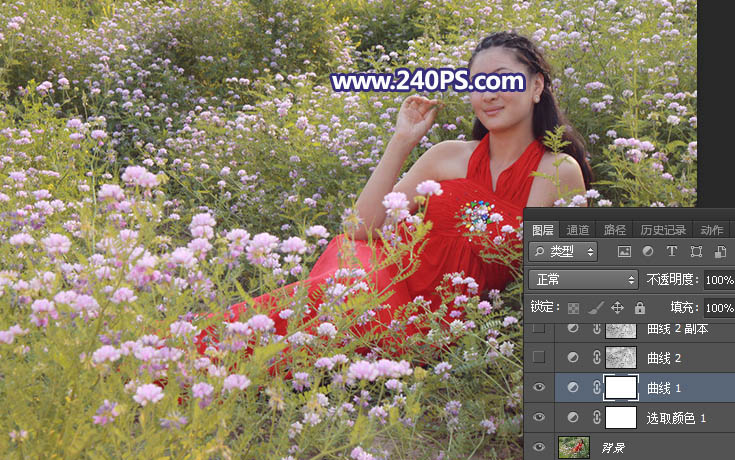Click the lock position move icon
The height and width of the screenshot is (460, 735).
pos(617,308)
